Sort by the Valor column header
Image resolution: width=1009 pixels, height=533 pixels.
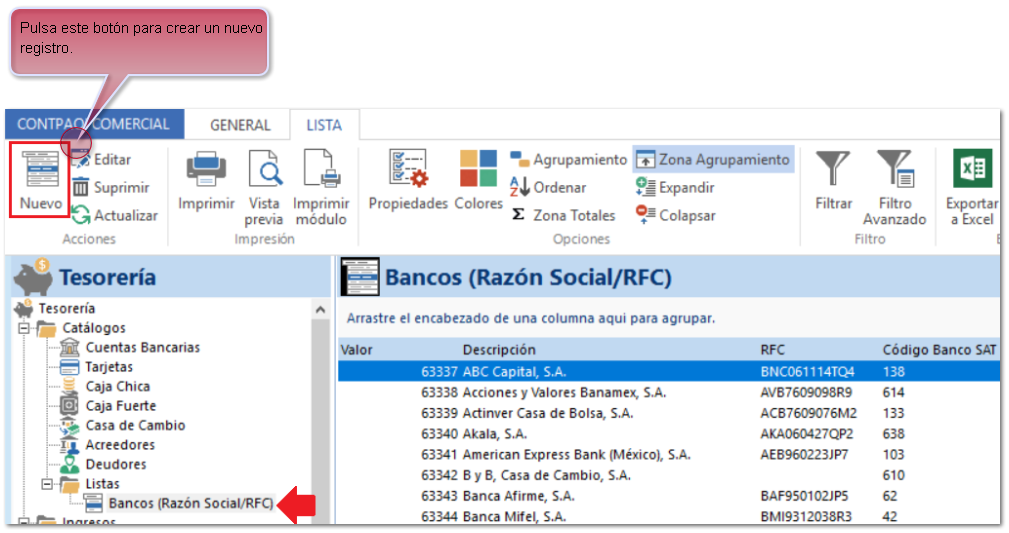(356, 350)
